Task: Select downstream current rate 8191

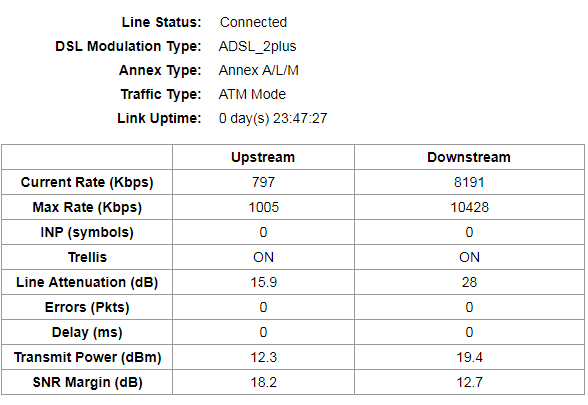Action: [469, 182]
